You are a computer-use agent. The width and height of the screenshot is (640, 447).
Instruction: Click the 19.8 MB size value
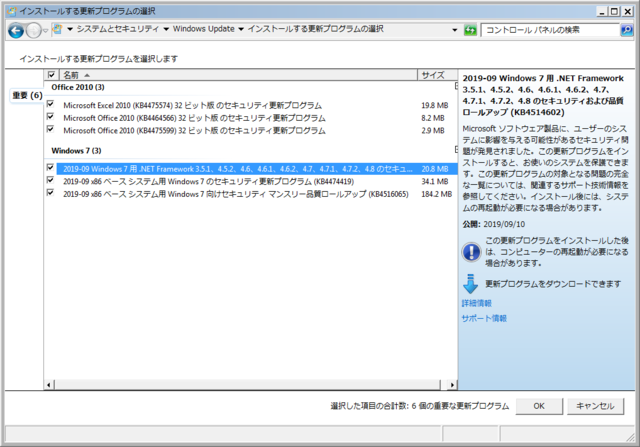tap(435, 105)
